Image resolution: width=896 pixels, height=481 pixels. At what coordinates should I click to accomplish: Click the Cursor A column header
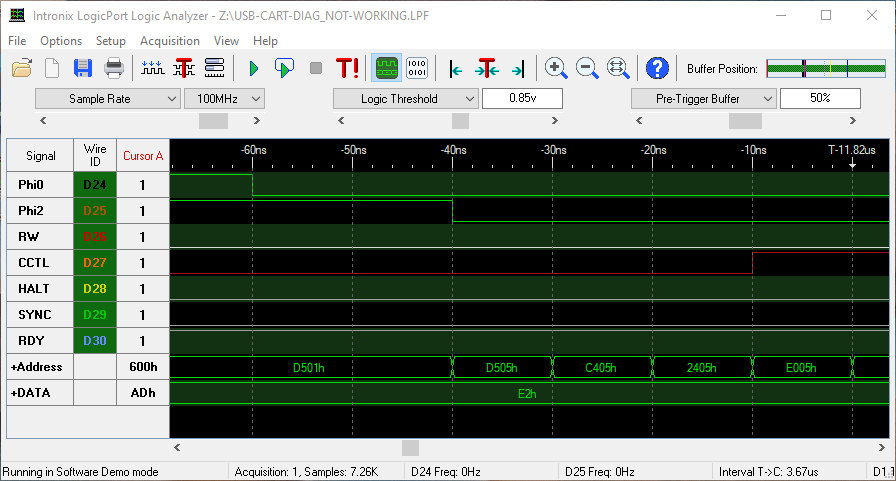click(x=143, y=156)
